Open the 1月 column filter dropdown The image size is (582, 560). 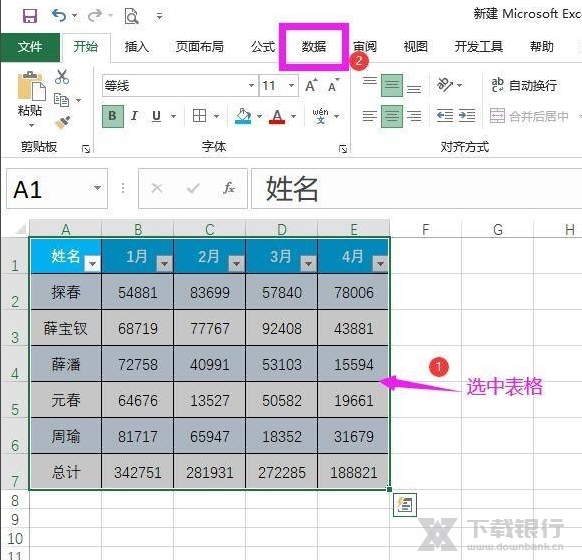pyautogui.click(x=164, y=263)
